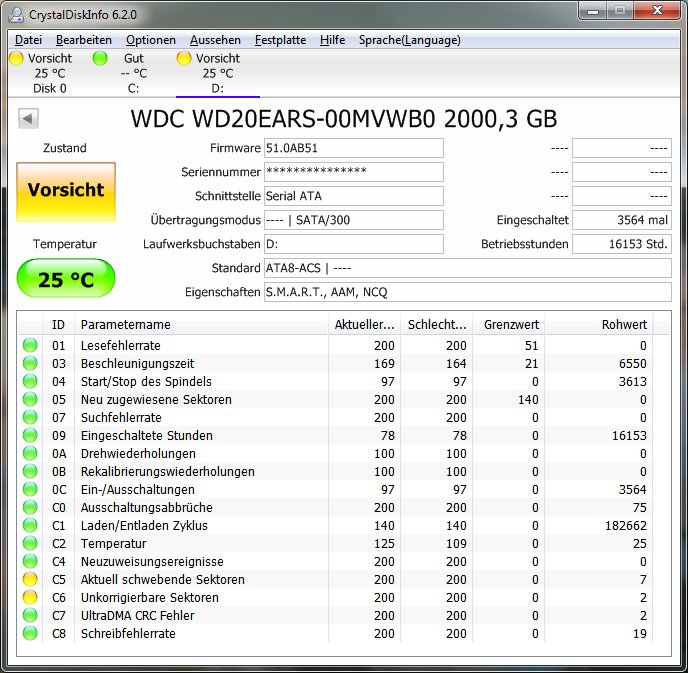688x673 pixels.
Task: Click the CrystalDiskInfo title bar app icon
Action: coord(16,14)
